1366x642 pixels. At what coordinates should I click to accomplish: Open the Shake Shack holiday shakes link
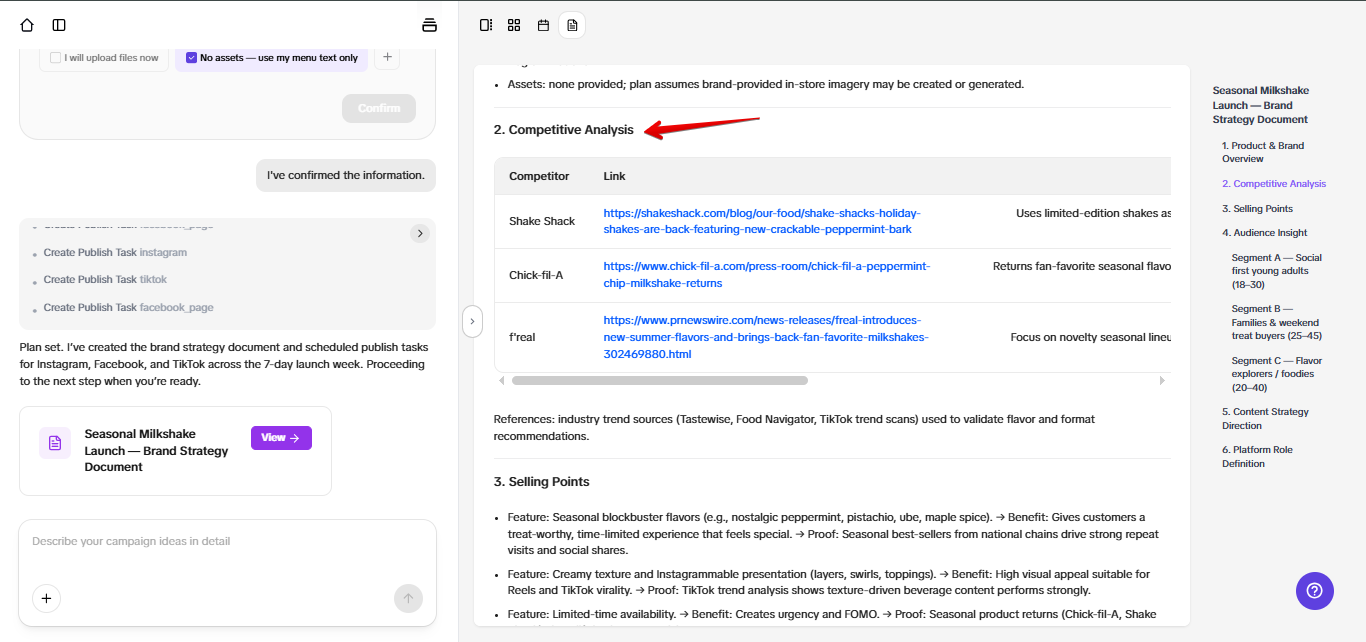tap(761, 221)
